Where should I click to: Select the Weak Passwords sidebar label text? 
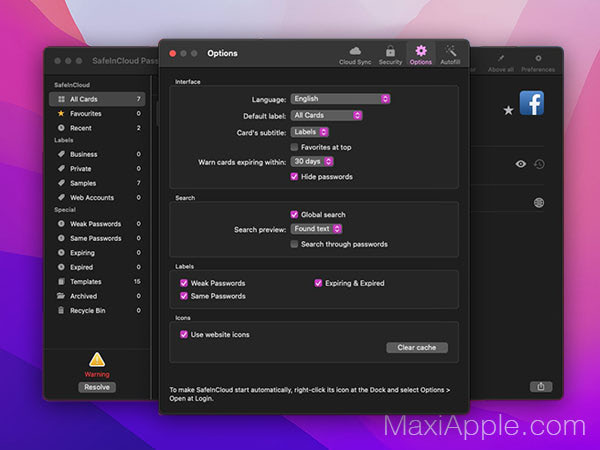95,224
